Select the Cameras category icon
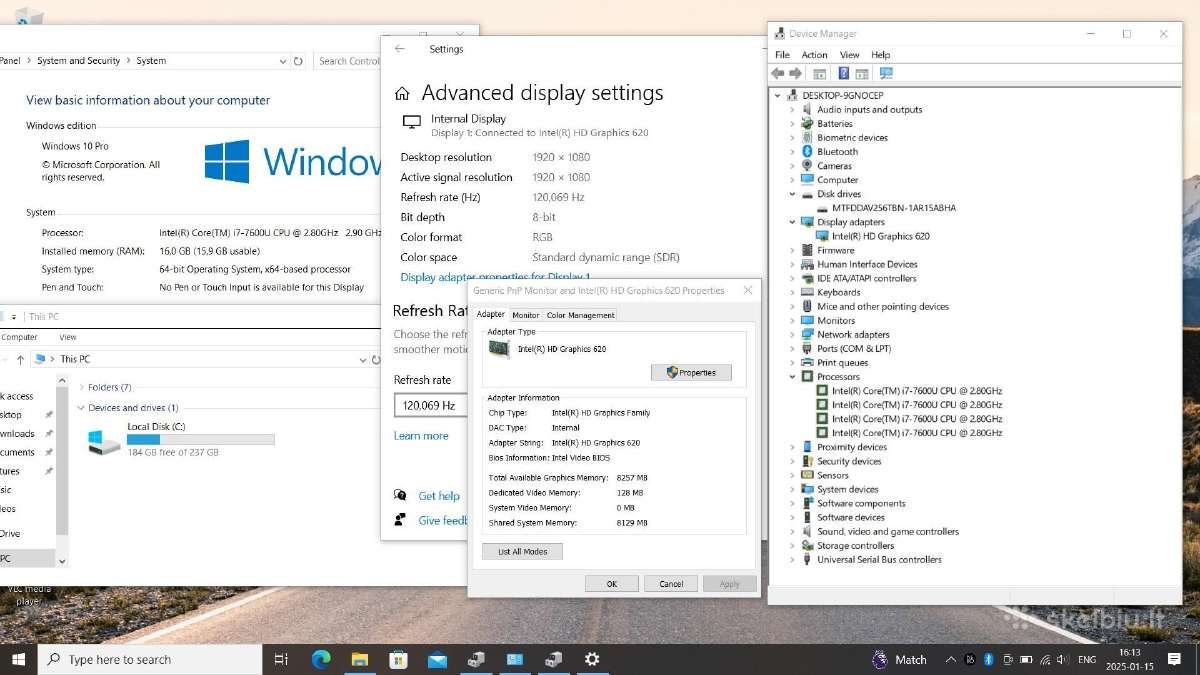 click(x=807, y=166)
